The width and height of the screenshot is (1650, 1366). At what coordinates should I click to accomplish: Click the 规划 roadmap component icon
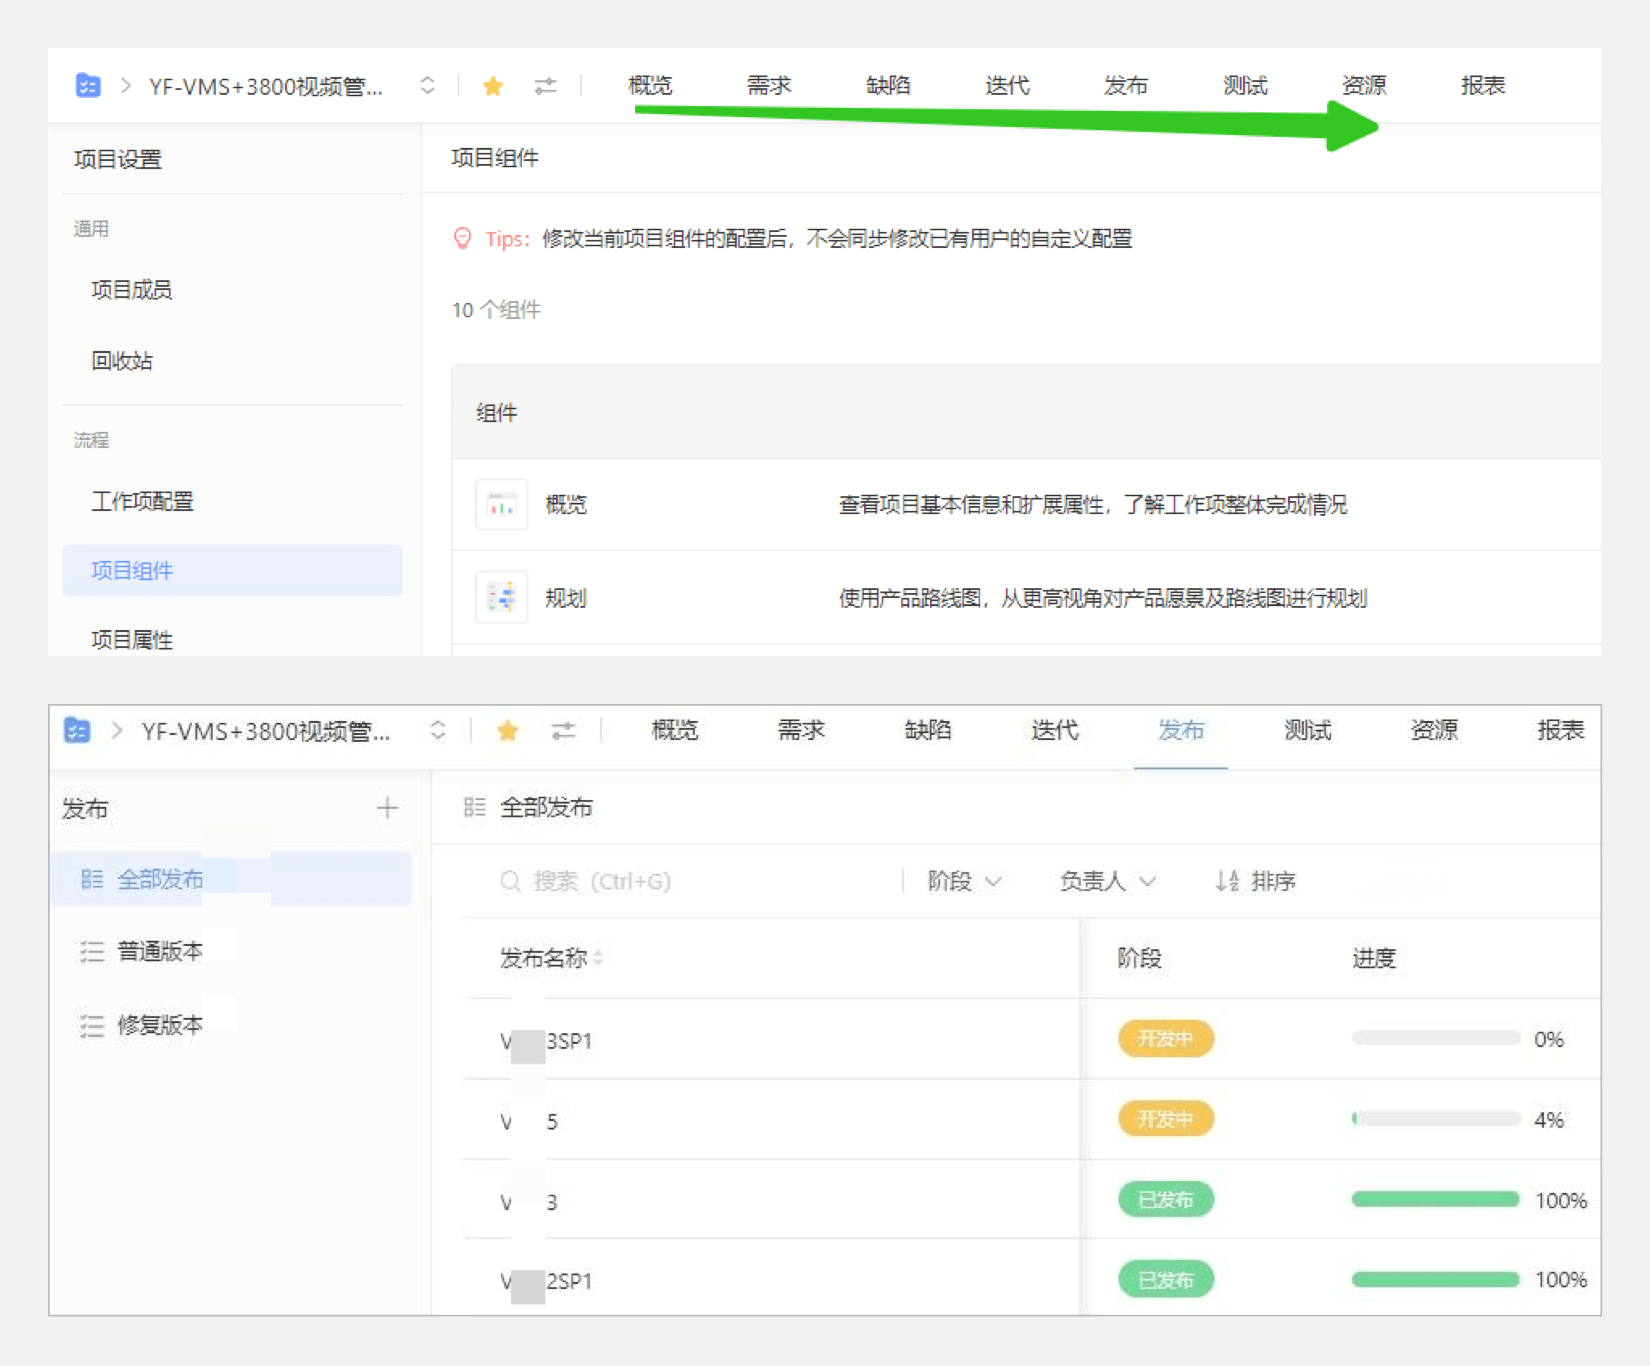(502, 598)
